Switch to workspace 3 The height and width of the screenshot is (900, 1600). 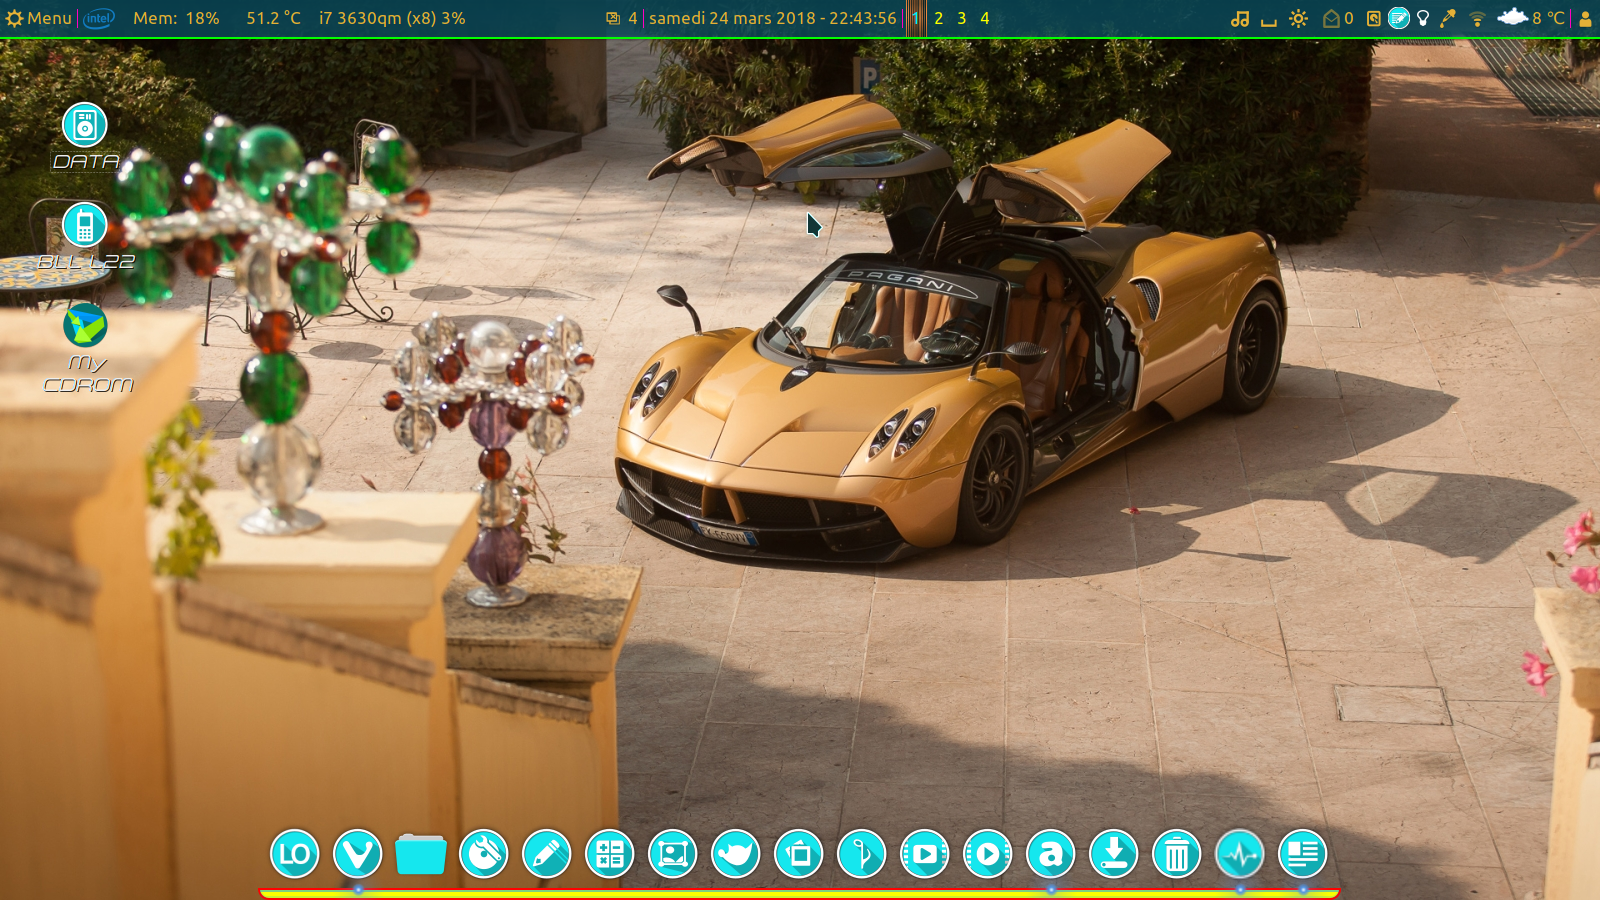962,18
